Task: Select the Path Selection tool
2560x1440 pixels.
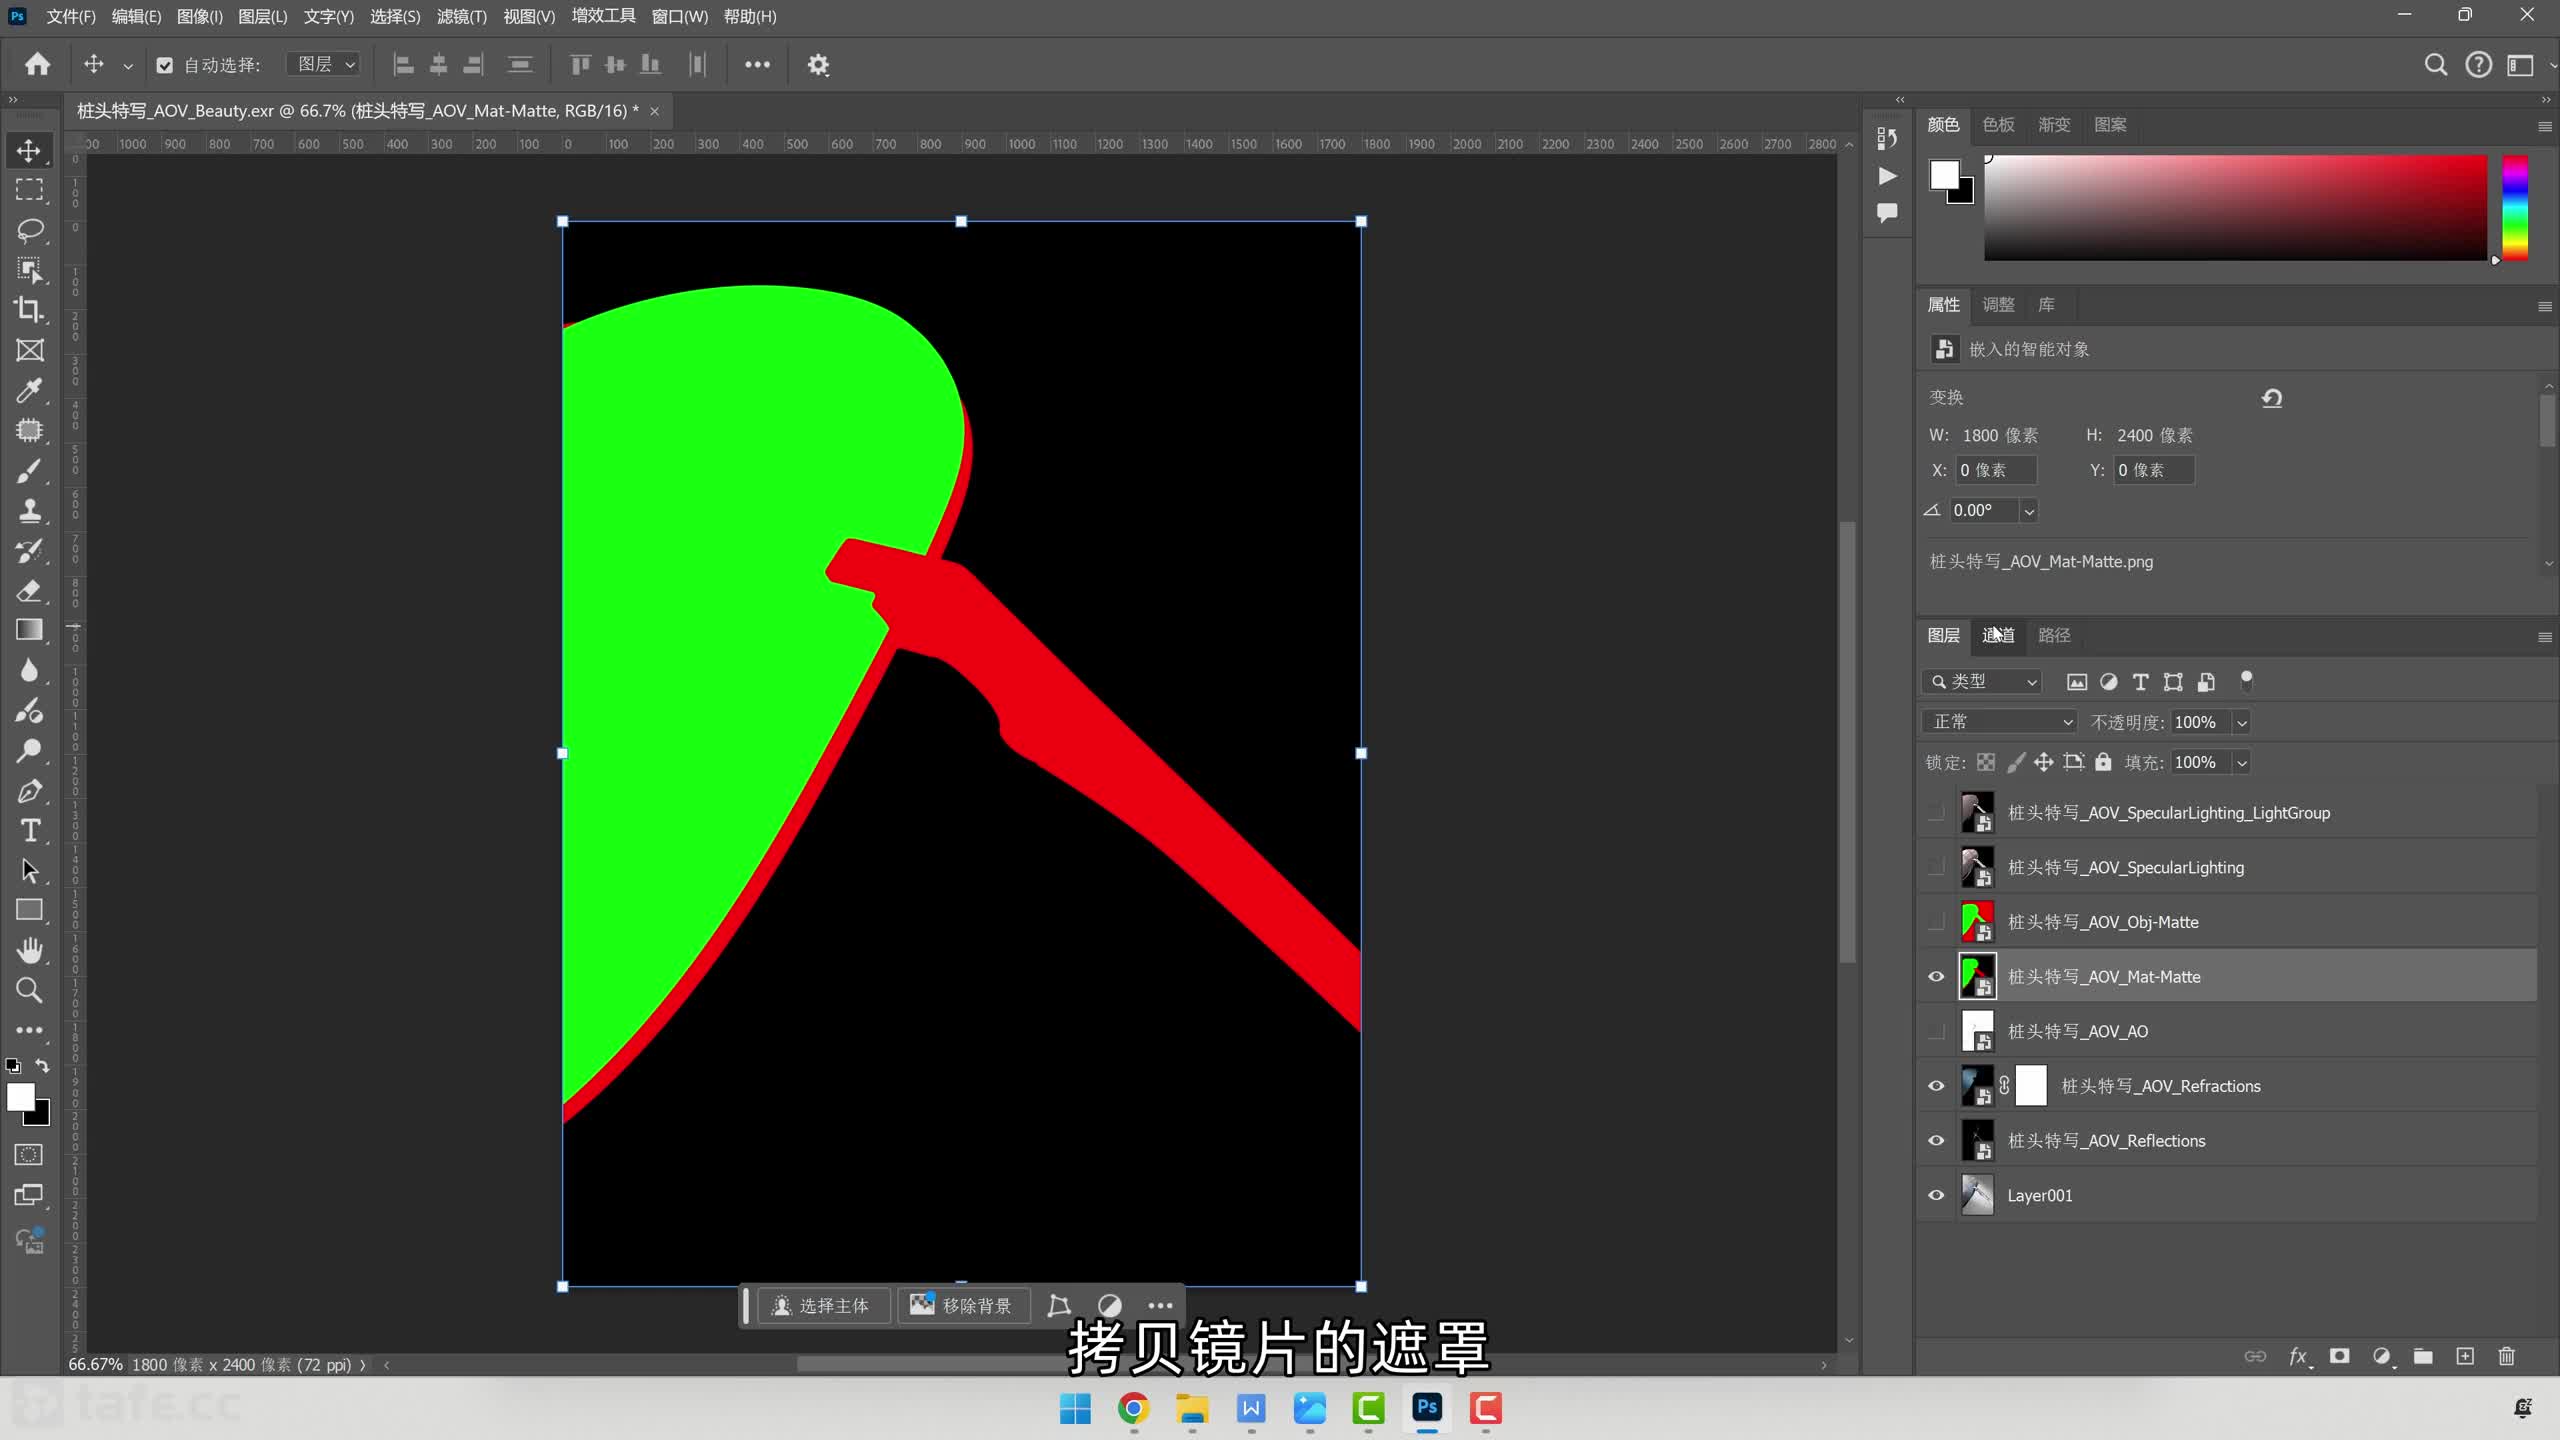Action: point(29,870)
